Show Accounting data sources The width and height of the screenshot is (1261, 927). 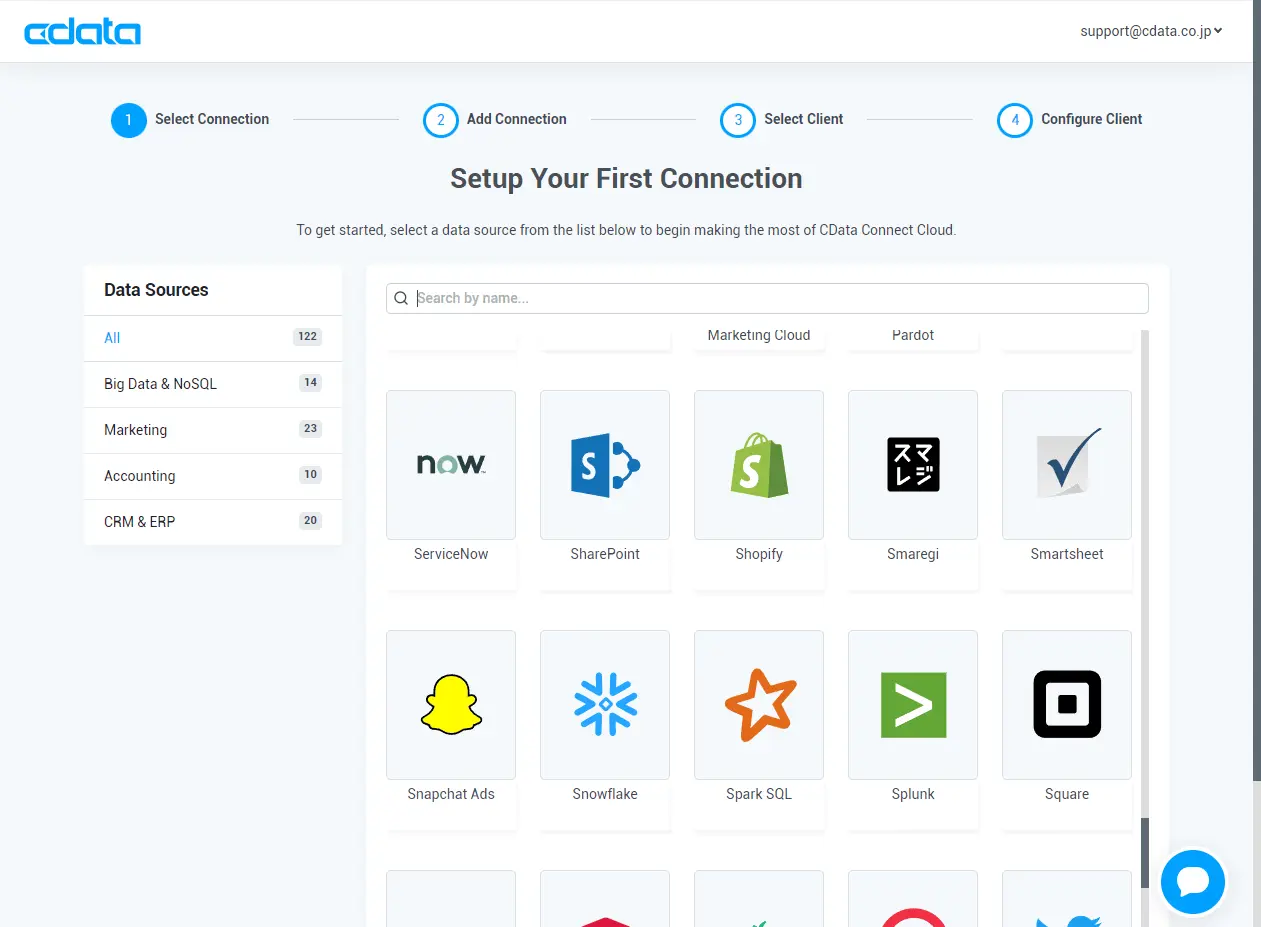pos(213,476)
